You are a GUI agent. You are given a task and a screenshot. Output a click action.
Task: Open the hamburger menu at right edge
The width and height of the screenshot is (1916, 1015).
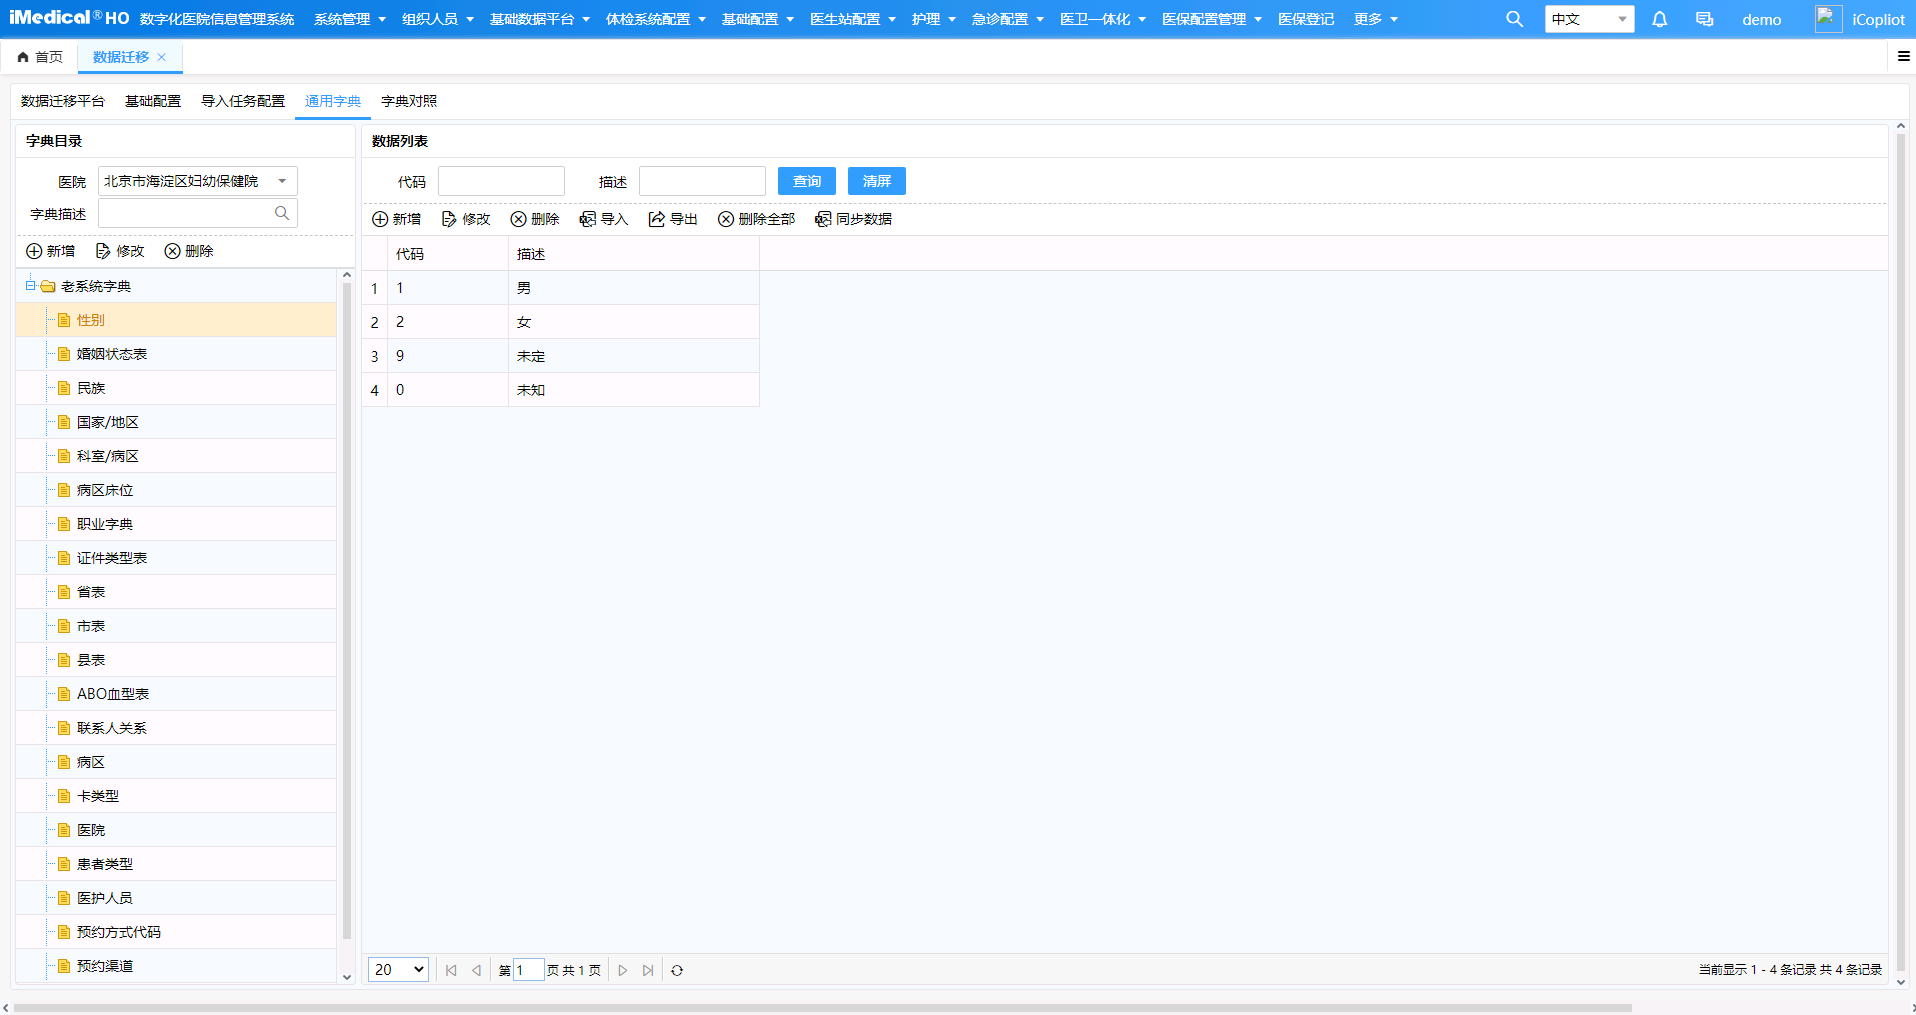point(1904,56)
